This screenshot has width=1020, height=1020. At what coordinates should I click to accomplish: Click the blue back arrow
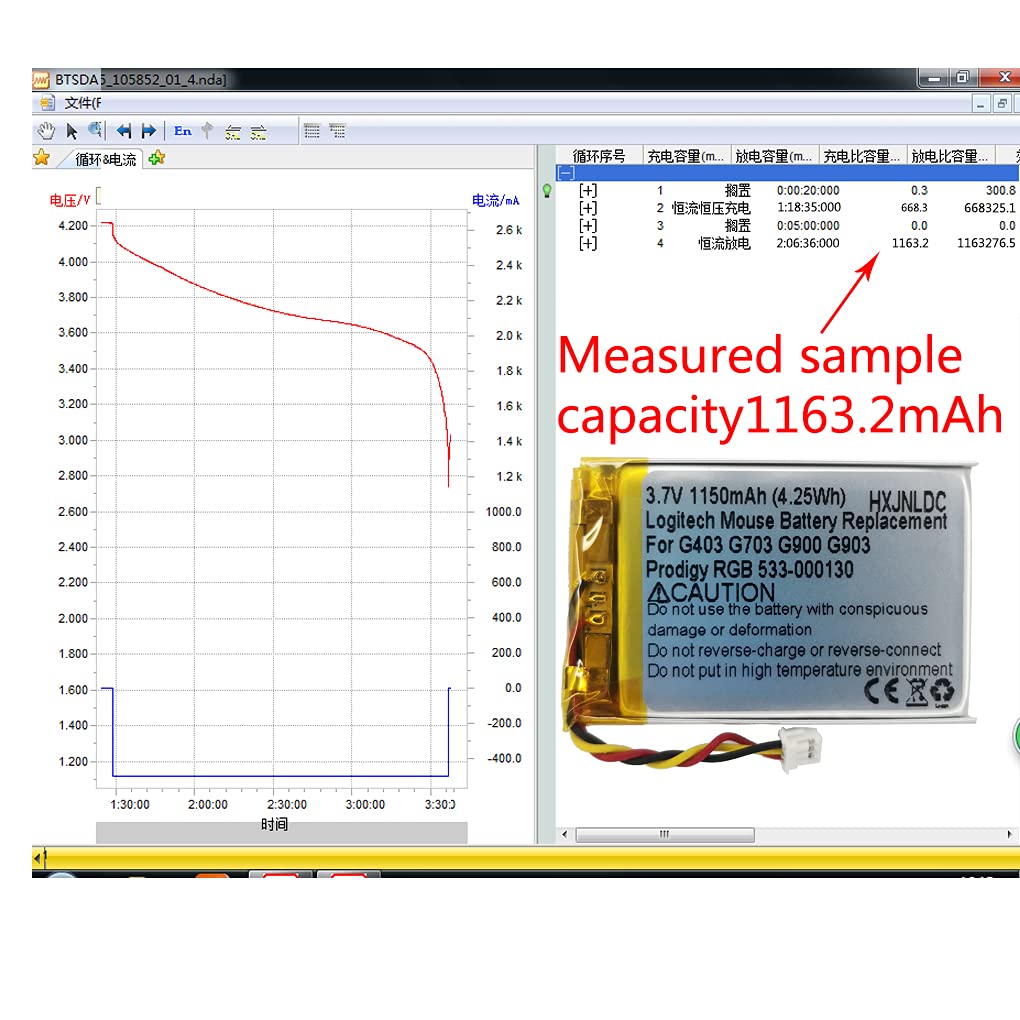click(x=124, y=130)
